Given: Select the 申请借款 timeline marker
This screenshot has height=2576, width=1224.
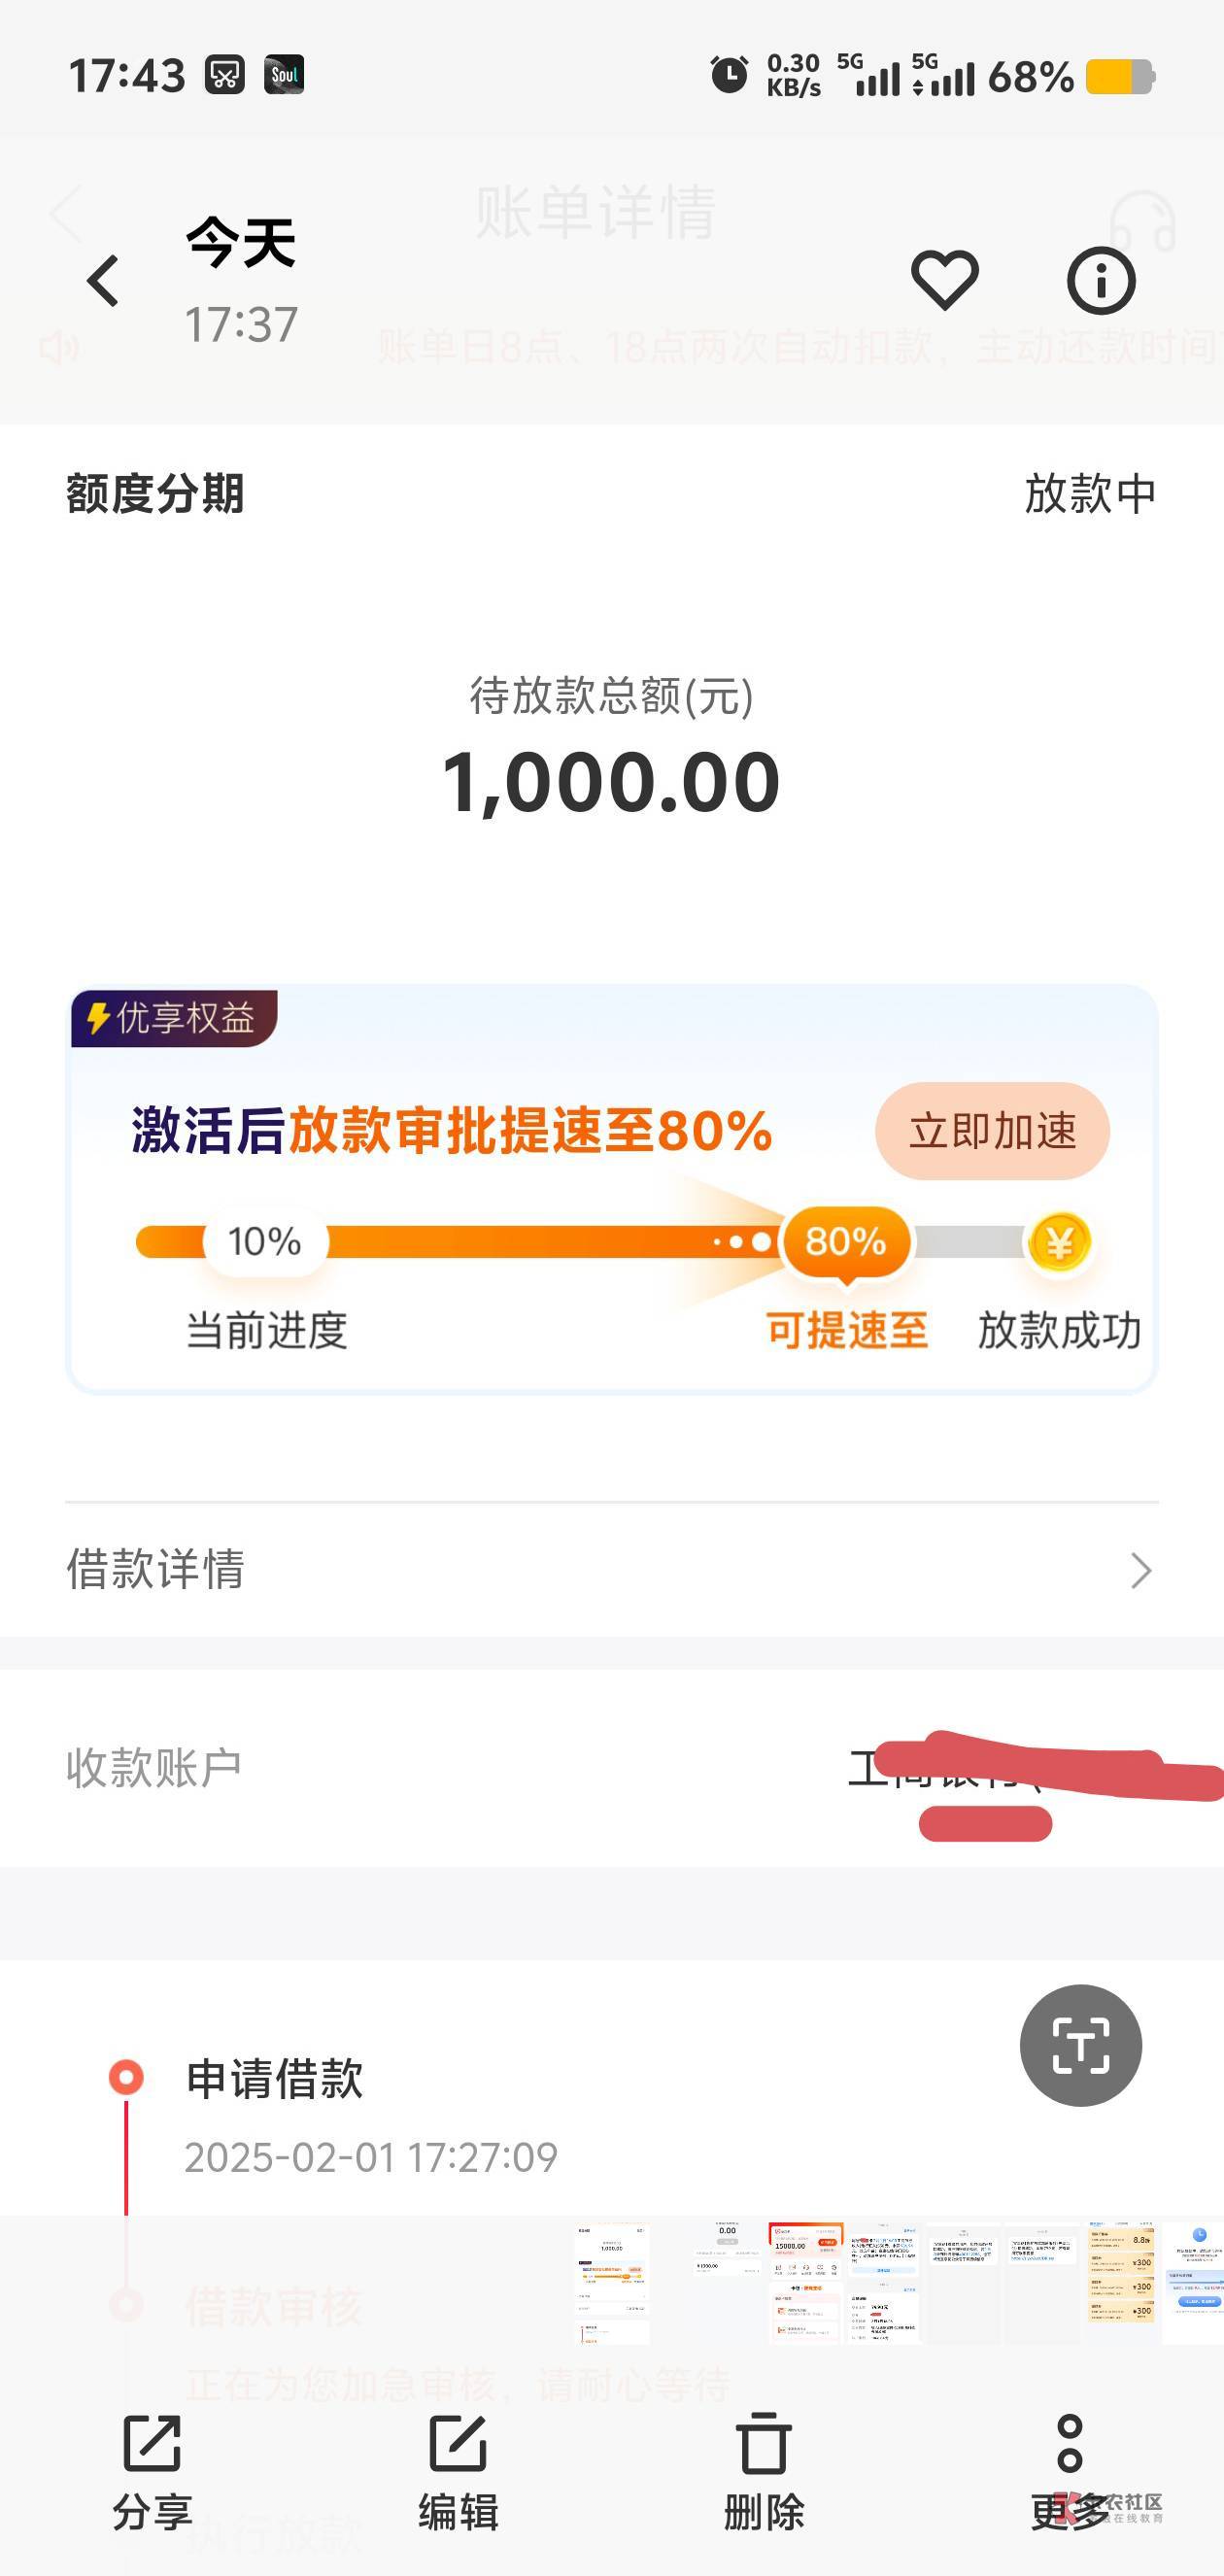Looking at the screenshot, I should click(x=126, y=2077).
